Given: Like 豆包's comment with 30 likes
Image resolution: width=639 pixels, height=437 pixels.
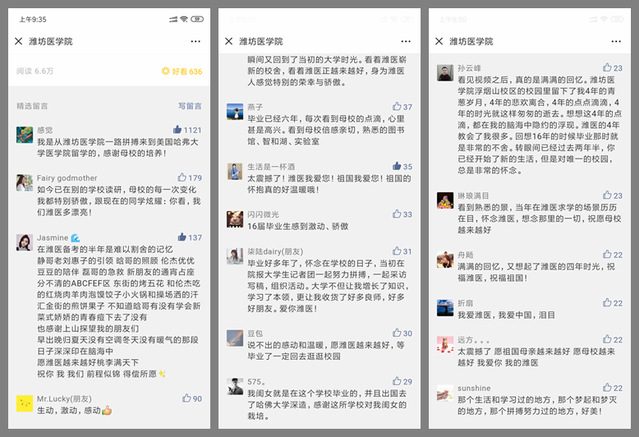Looking at the screenshot, I should (395, 333).
